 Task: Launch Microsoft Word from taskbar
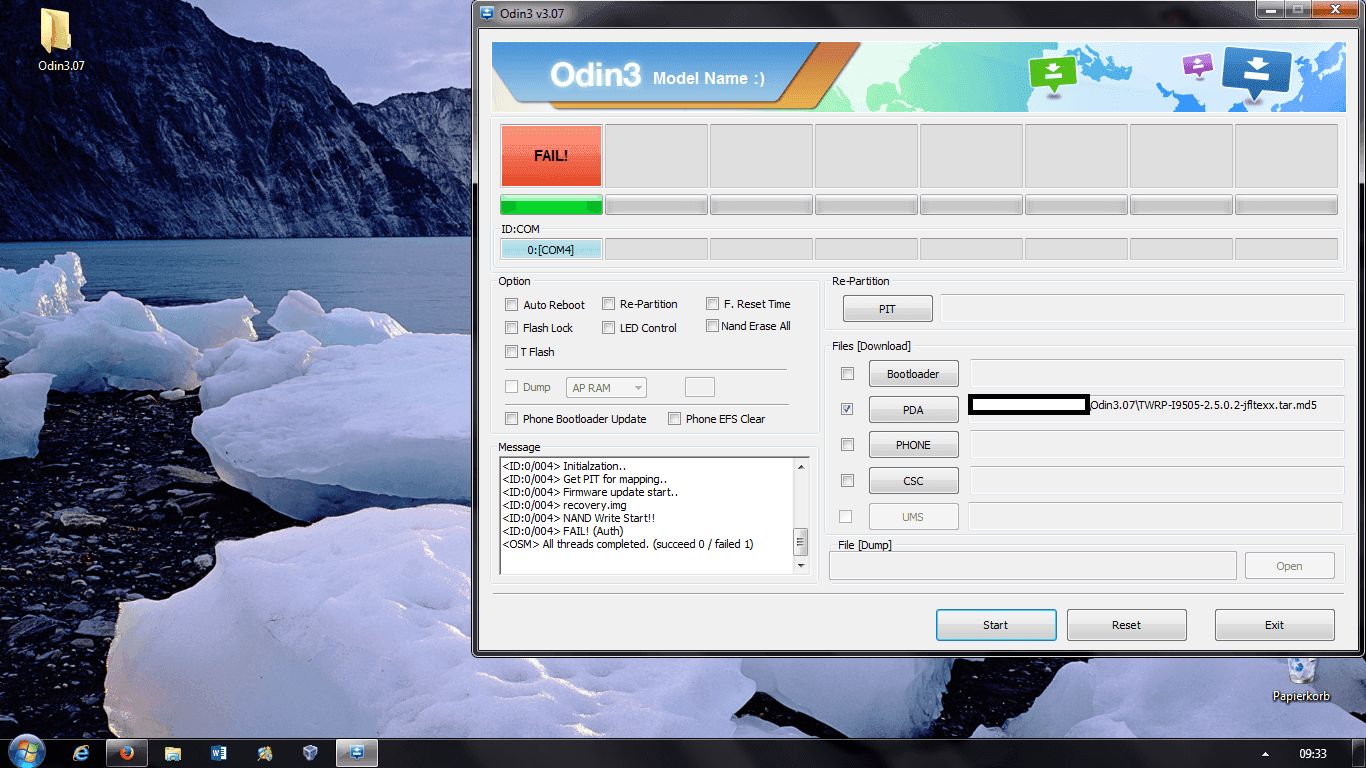tap(219, 753)
